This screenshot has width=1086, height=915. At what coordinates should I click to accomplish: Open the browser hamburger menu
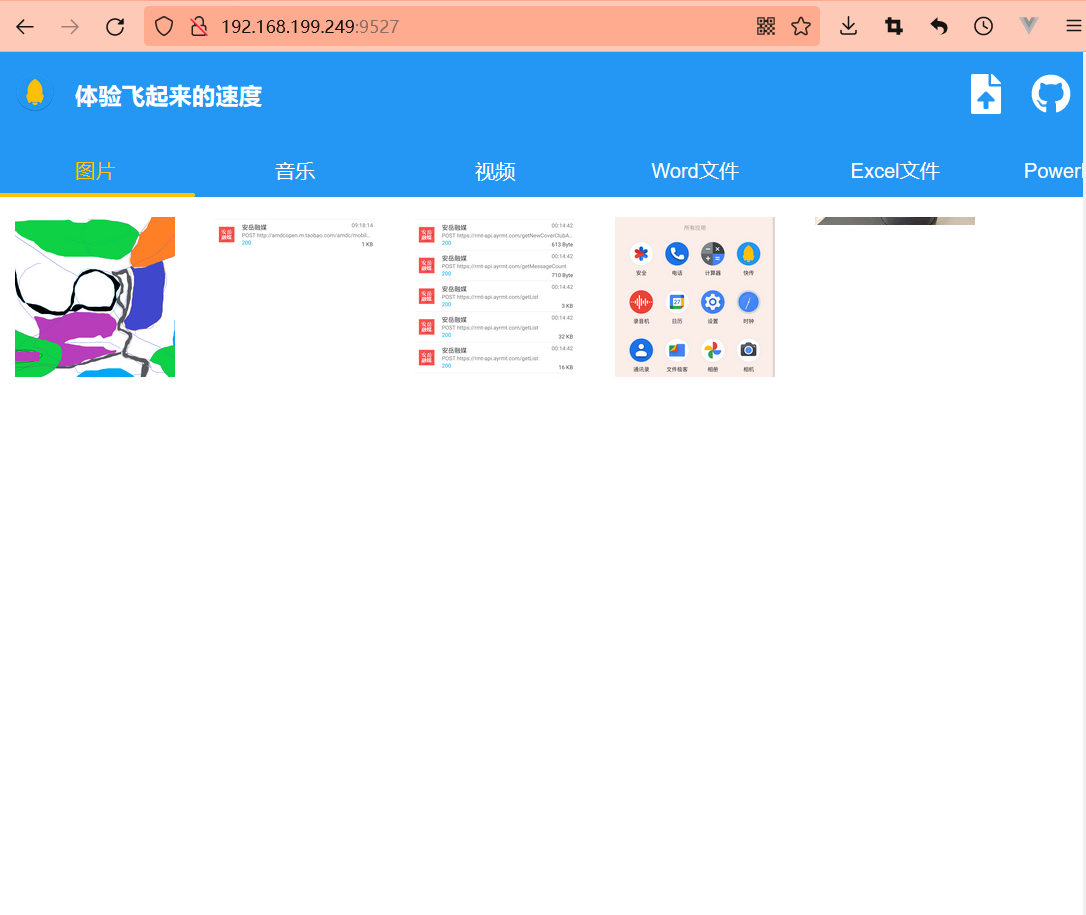click(1074, 27)
